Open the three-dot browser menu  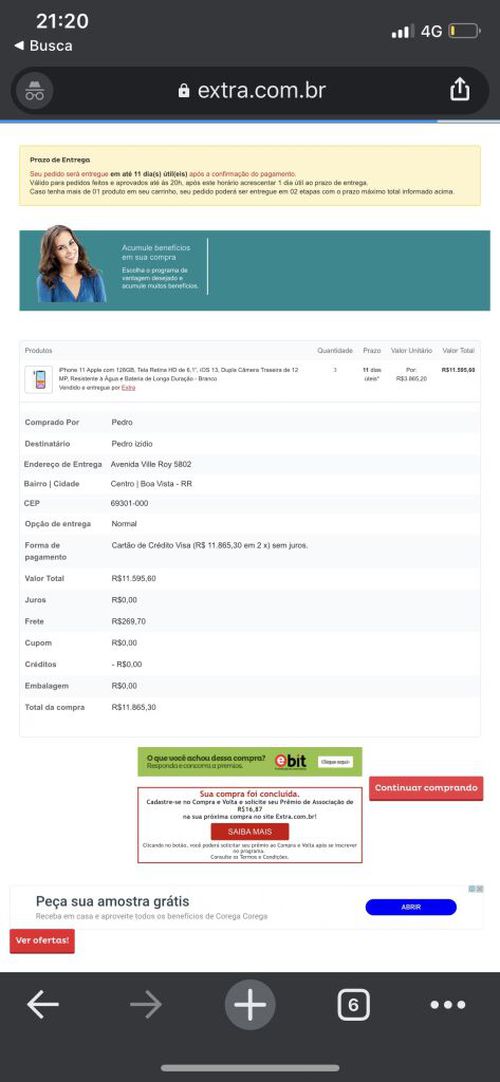448,1005
